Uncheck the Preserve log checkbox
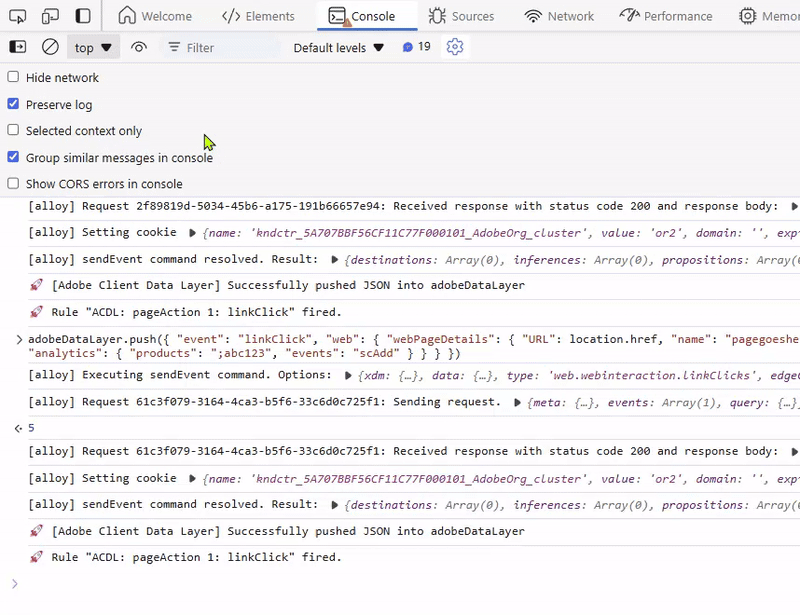Viewport: 800px width, 615px height. [x=13, y=104]
